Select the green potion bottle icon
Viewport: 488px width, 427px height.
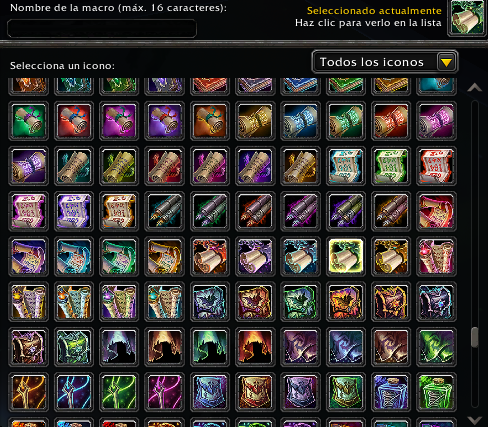click(x=436, y=392)
